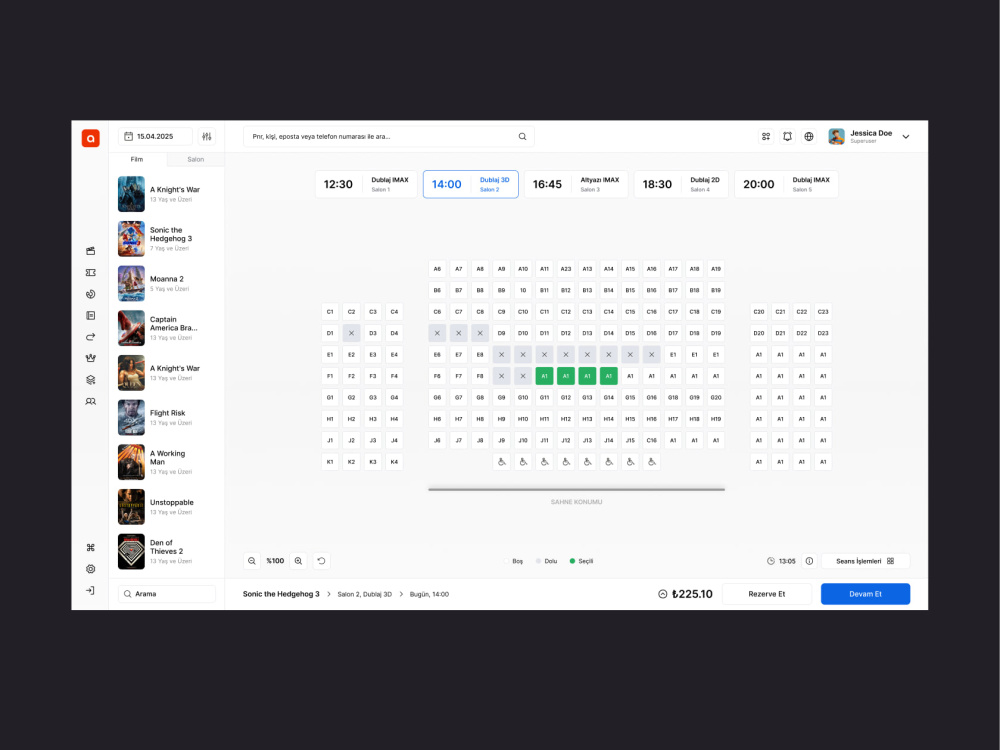Choose the 12:30 Dublaj IMAX session
The width and height of the screenshot is (1000, 750).
point(366,184)
